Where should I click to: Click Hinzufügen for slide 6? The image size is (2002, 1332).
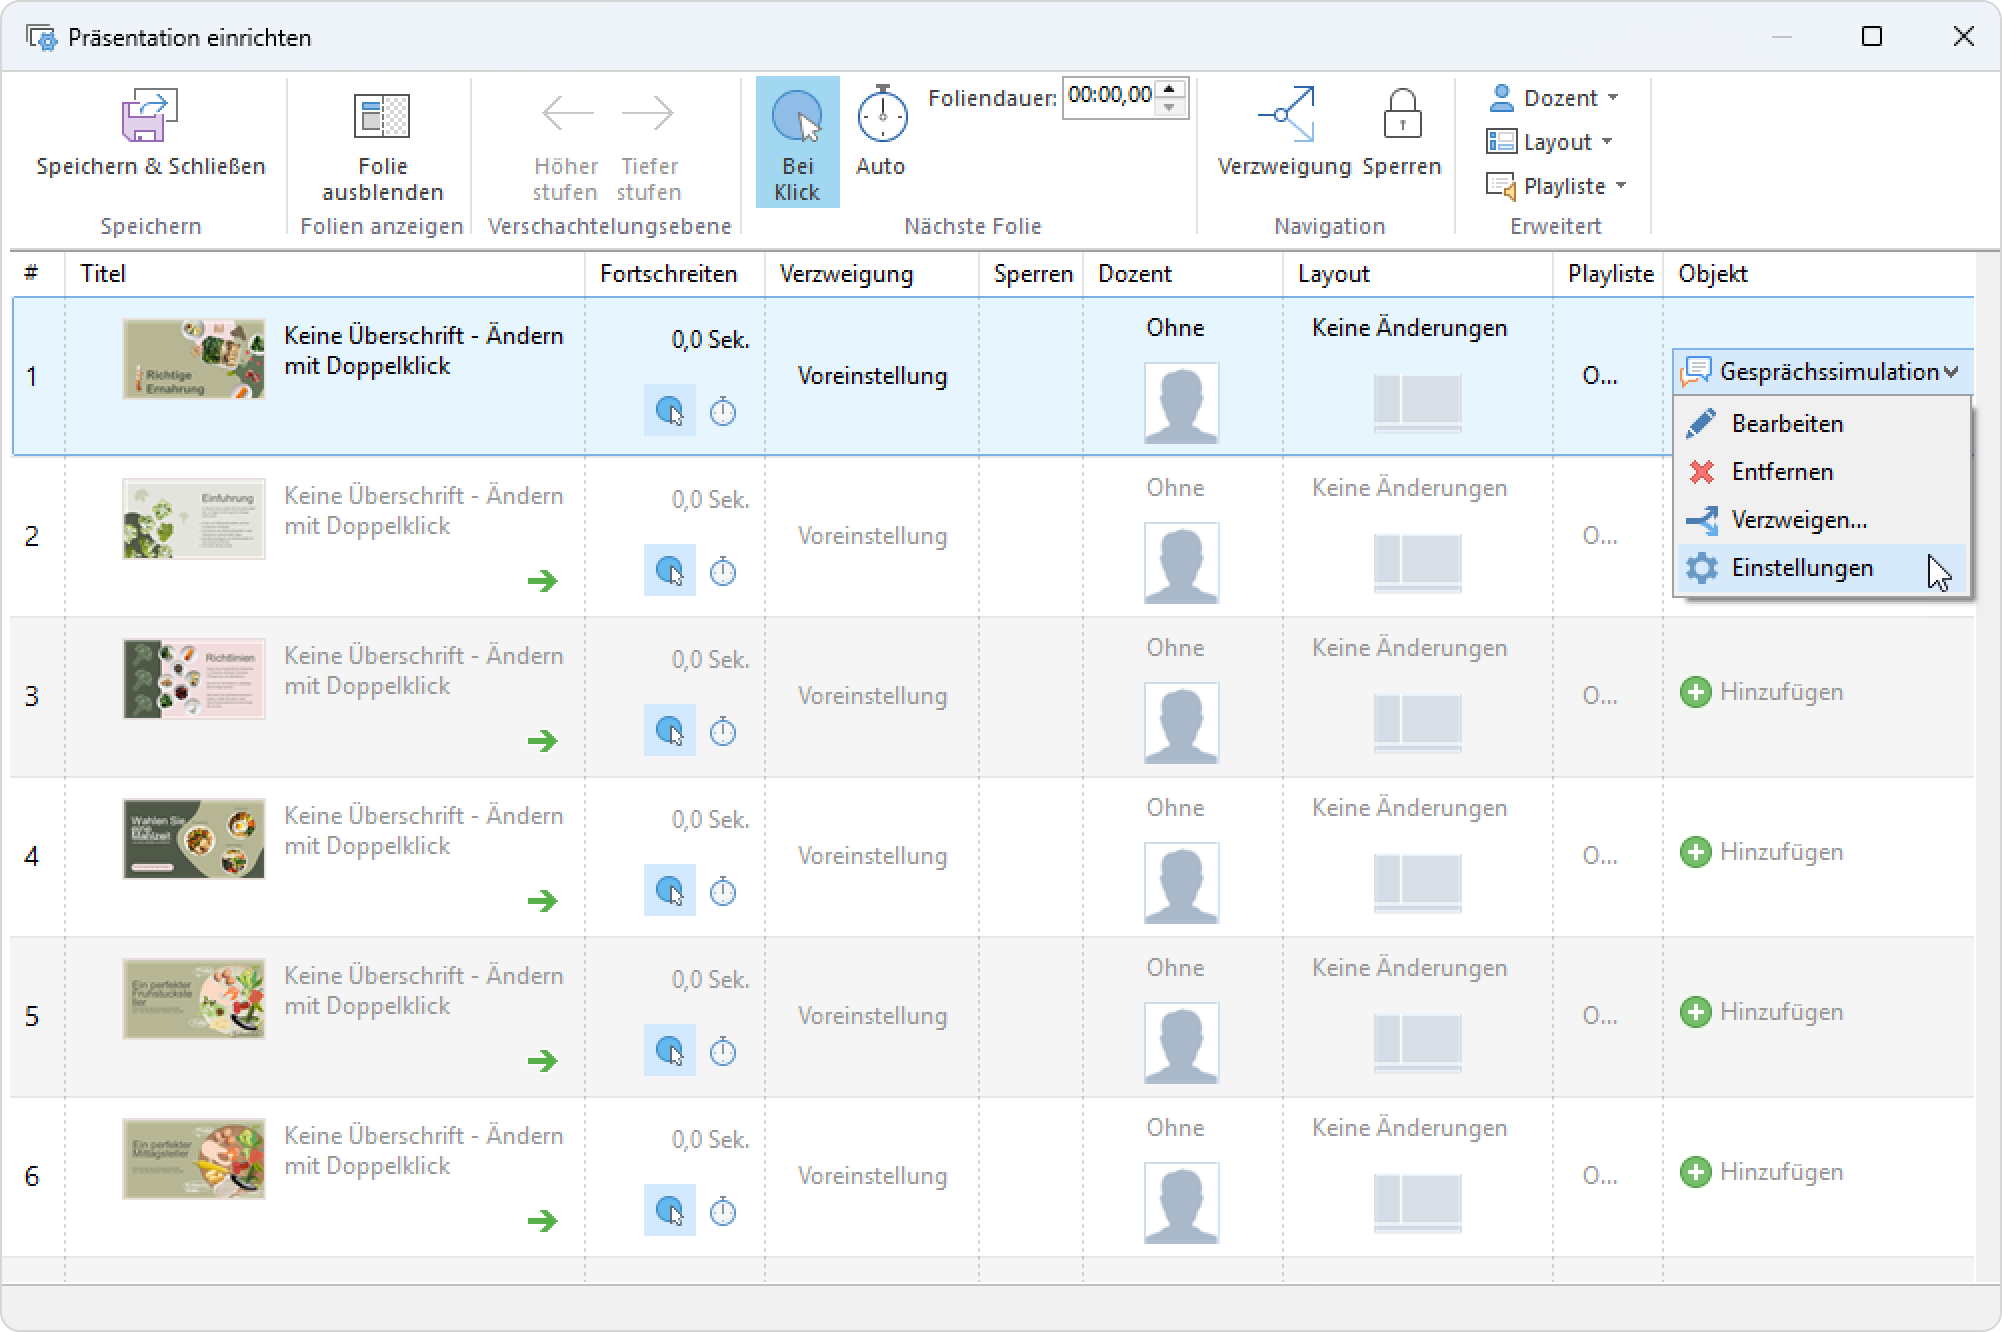click(1761, 1172)
